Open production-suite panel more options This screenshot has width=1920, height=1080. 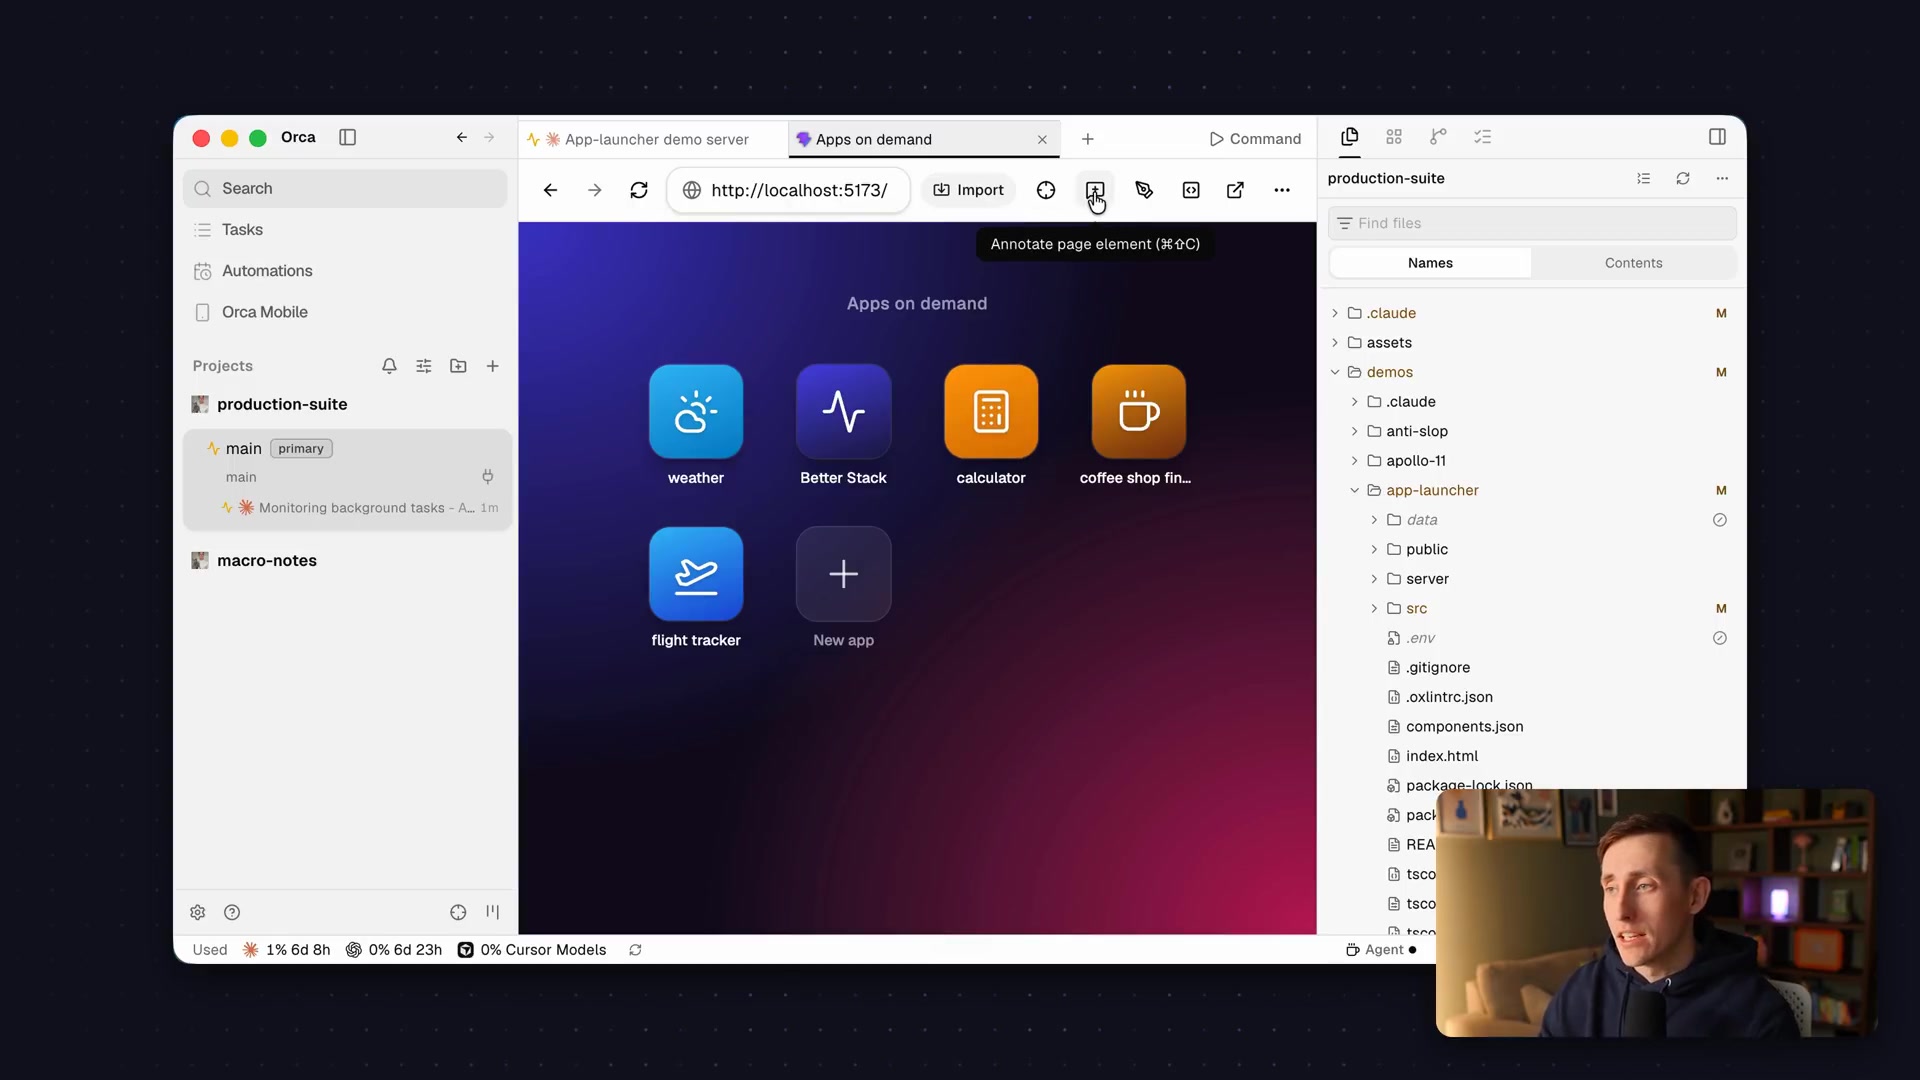pos(1722,178)
